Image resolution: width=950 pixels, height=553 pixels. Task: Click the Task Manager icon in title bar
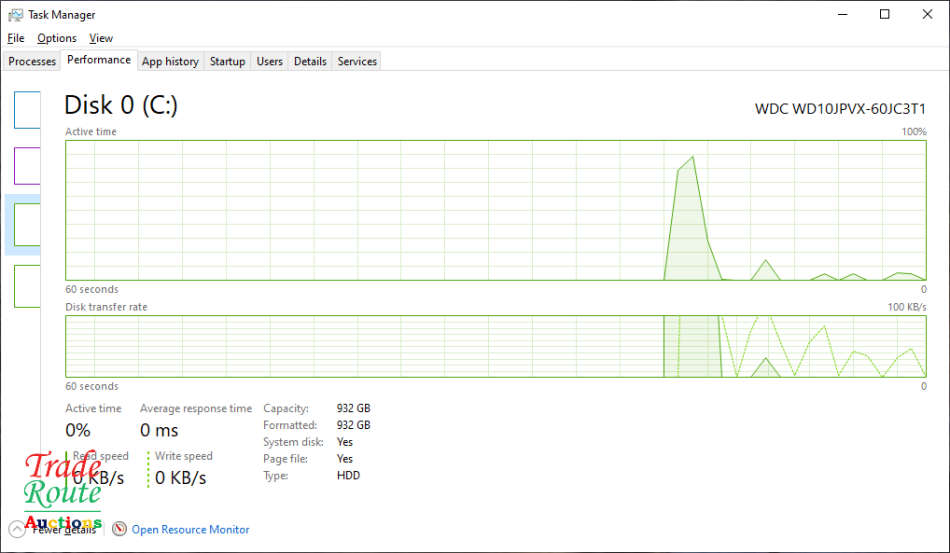(15, 15)
